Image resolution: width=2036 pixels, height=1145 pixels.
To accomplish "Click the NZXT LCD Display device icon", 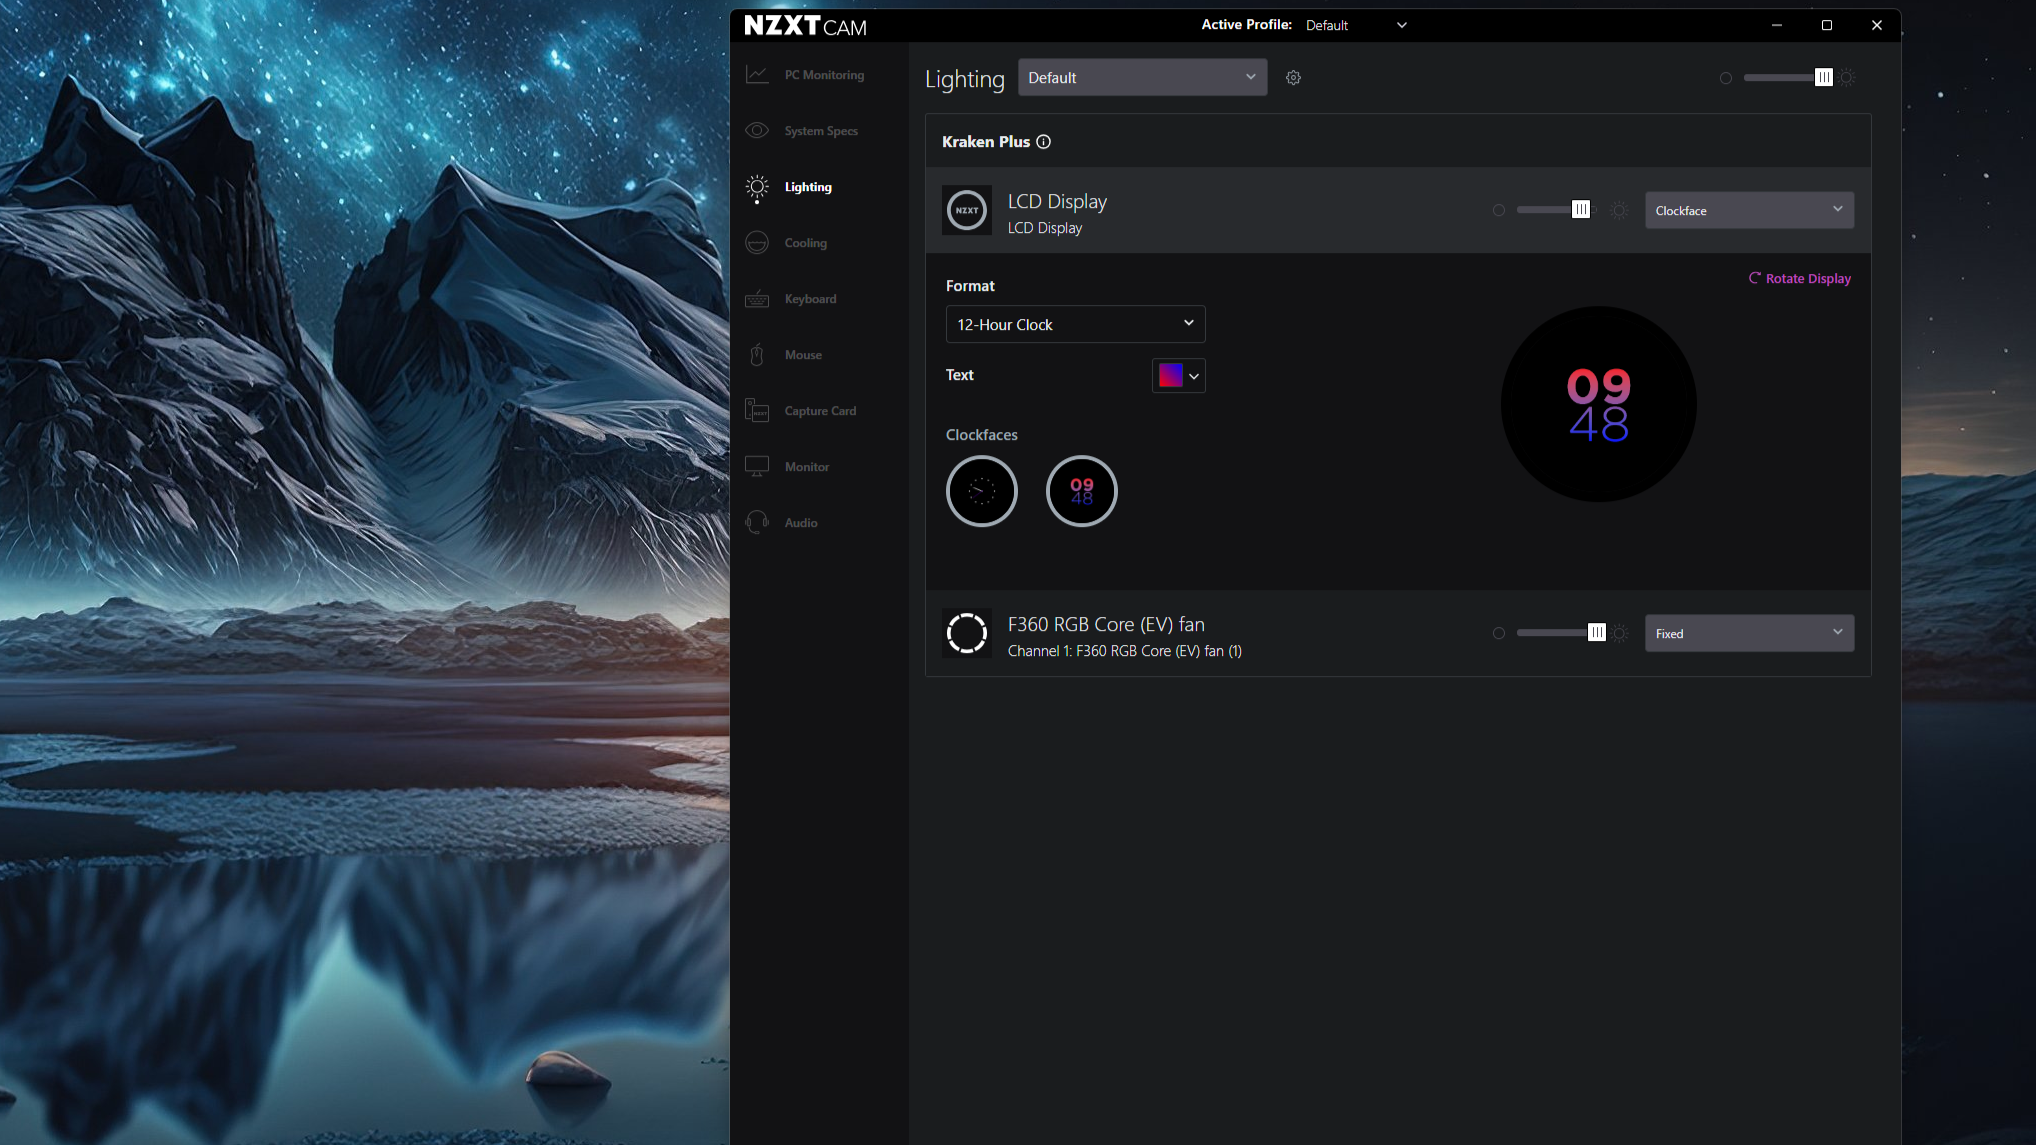I will tap(967, 210).
